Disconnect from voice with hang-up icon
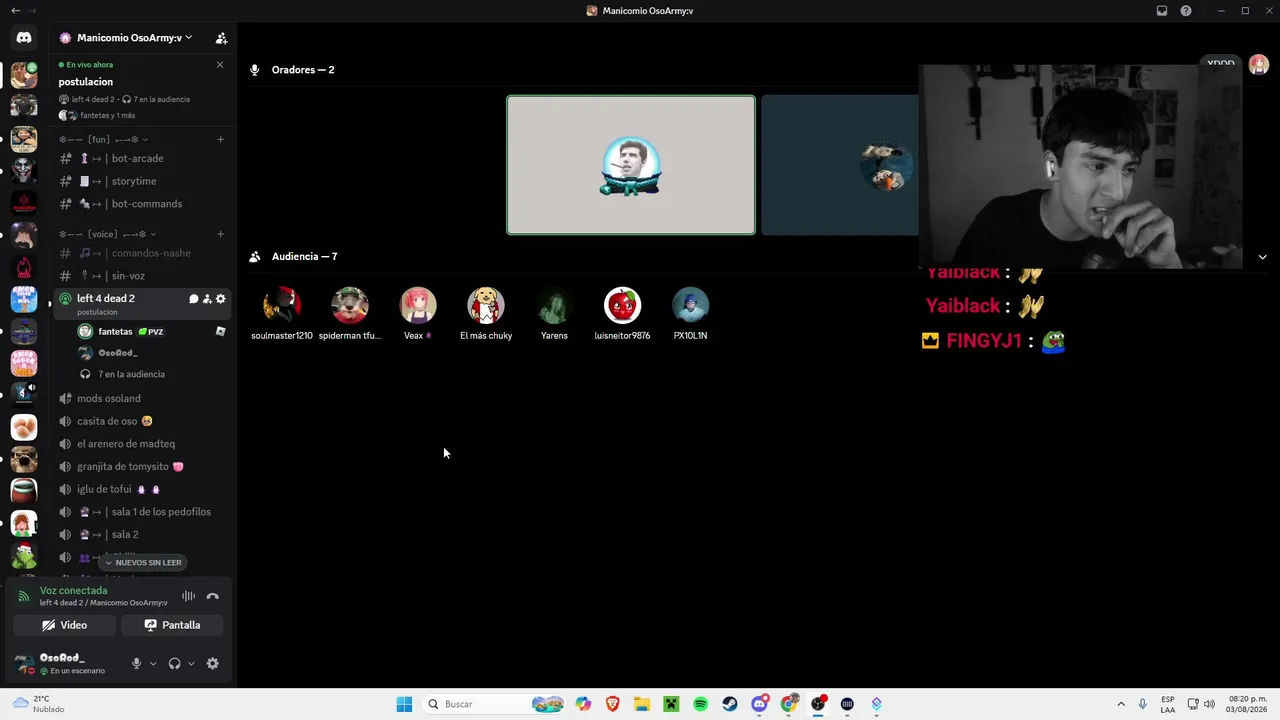The image size is (1280, 720). click(212, 596)
